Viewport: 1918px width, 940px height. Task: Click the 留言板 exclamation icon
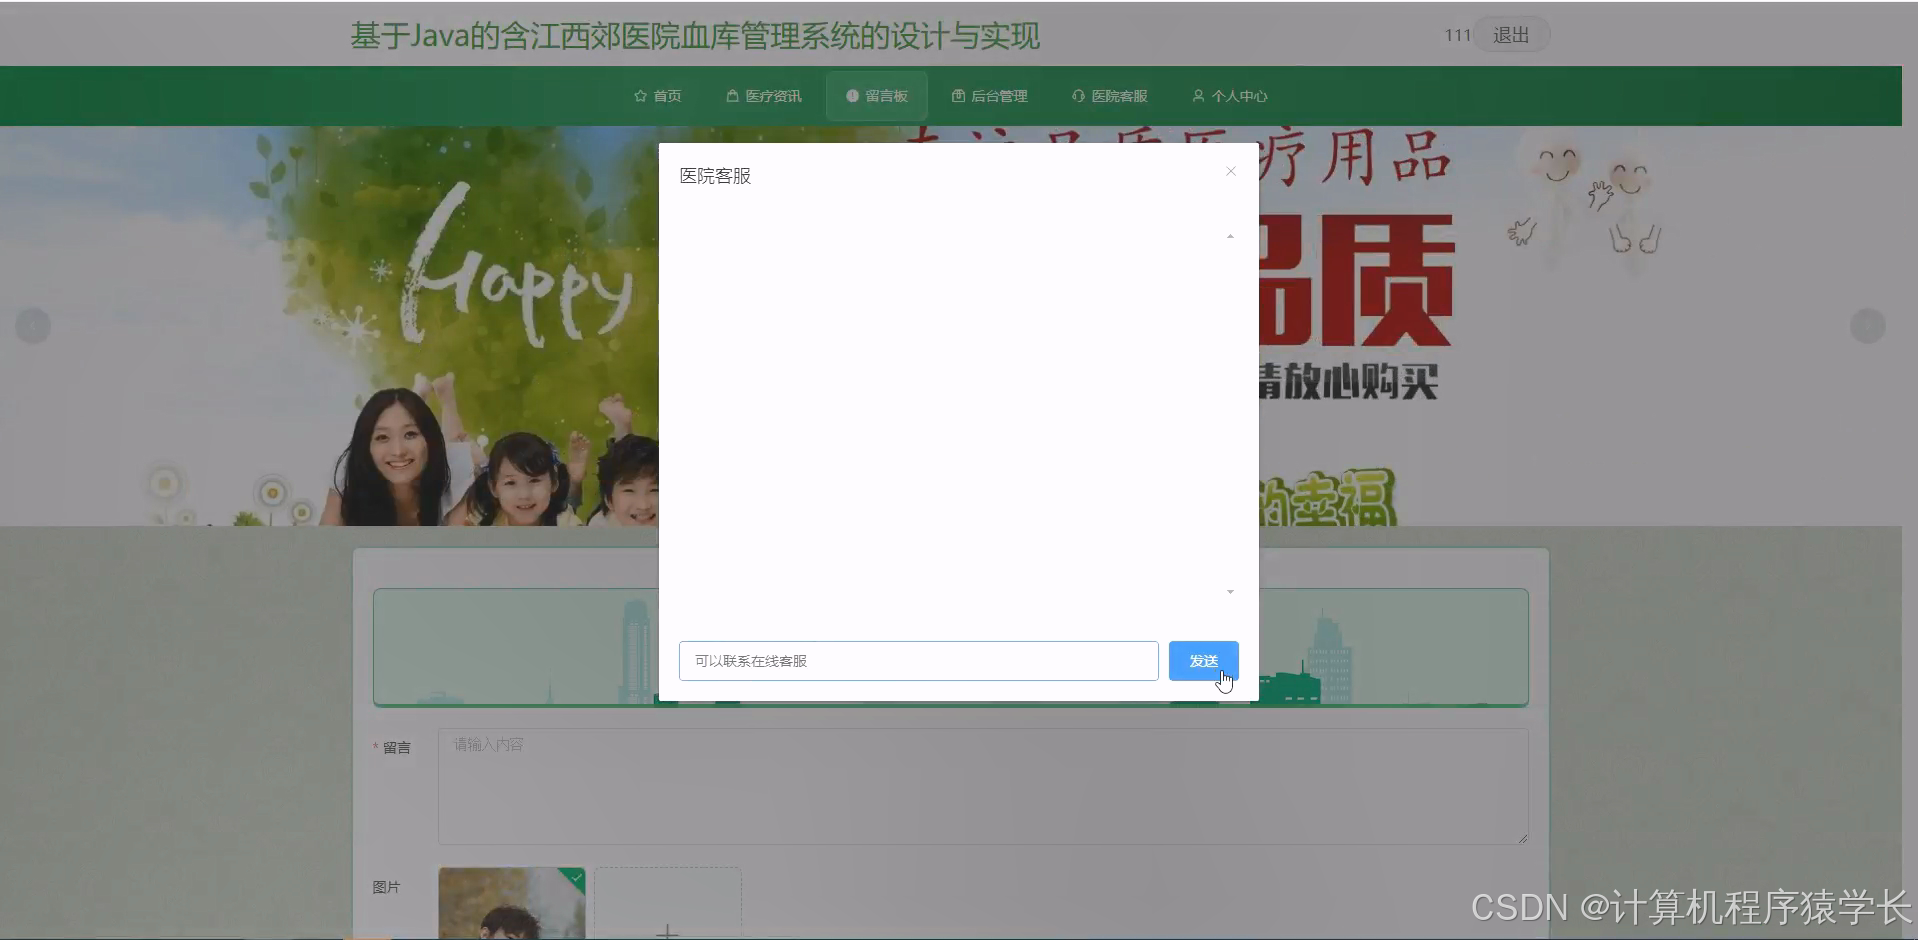[x=852, y=95]
